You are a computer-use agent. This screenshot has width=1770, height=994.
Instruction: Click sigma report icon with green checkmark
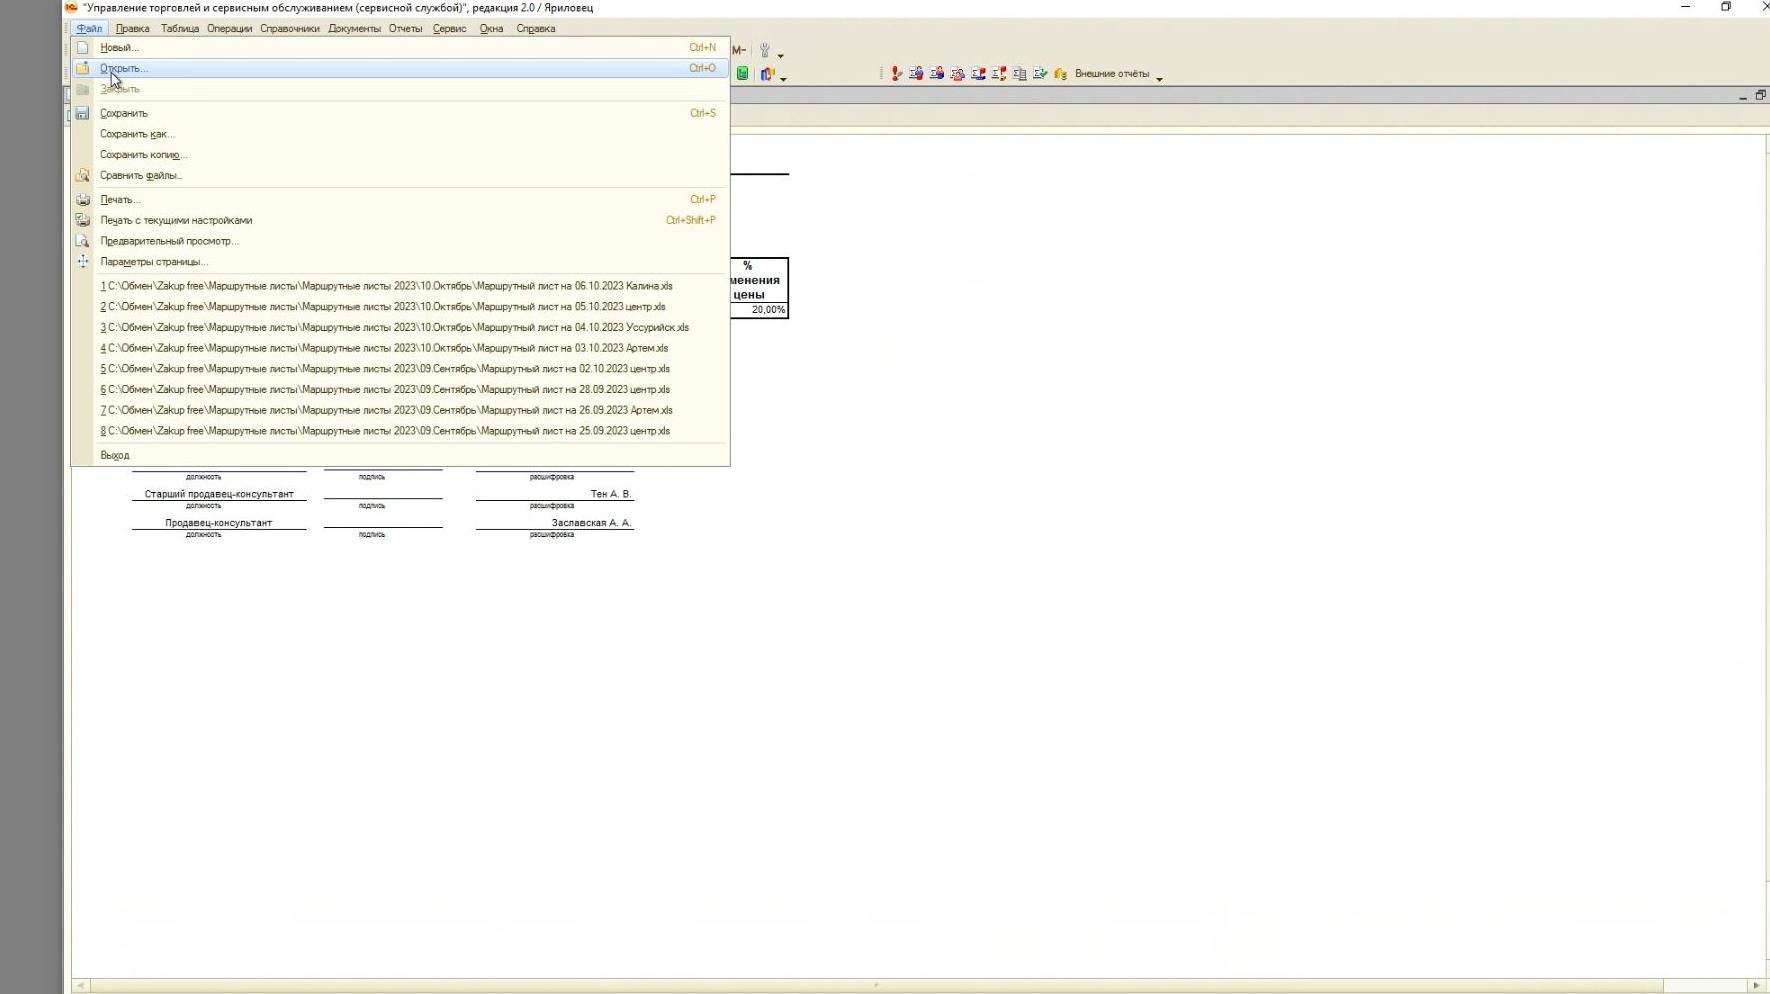(1040, 73)
